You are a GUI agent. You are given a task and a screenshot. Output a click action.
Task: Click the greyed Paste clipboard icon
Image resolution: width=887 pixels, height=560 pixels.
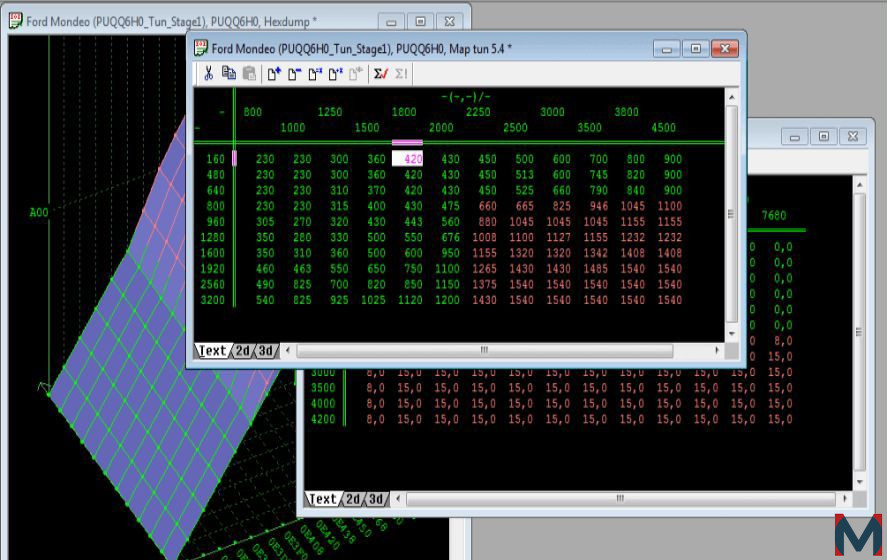[x=249, y=73]
